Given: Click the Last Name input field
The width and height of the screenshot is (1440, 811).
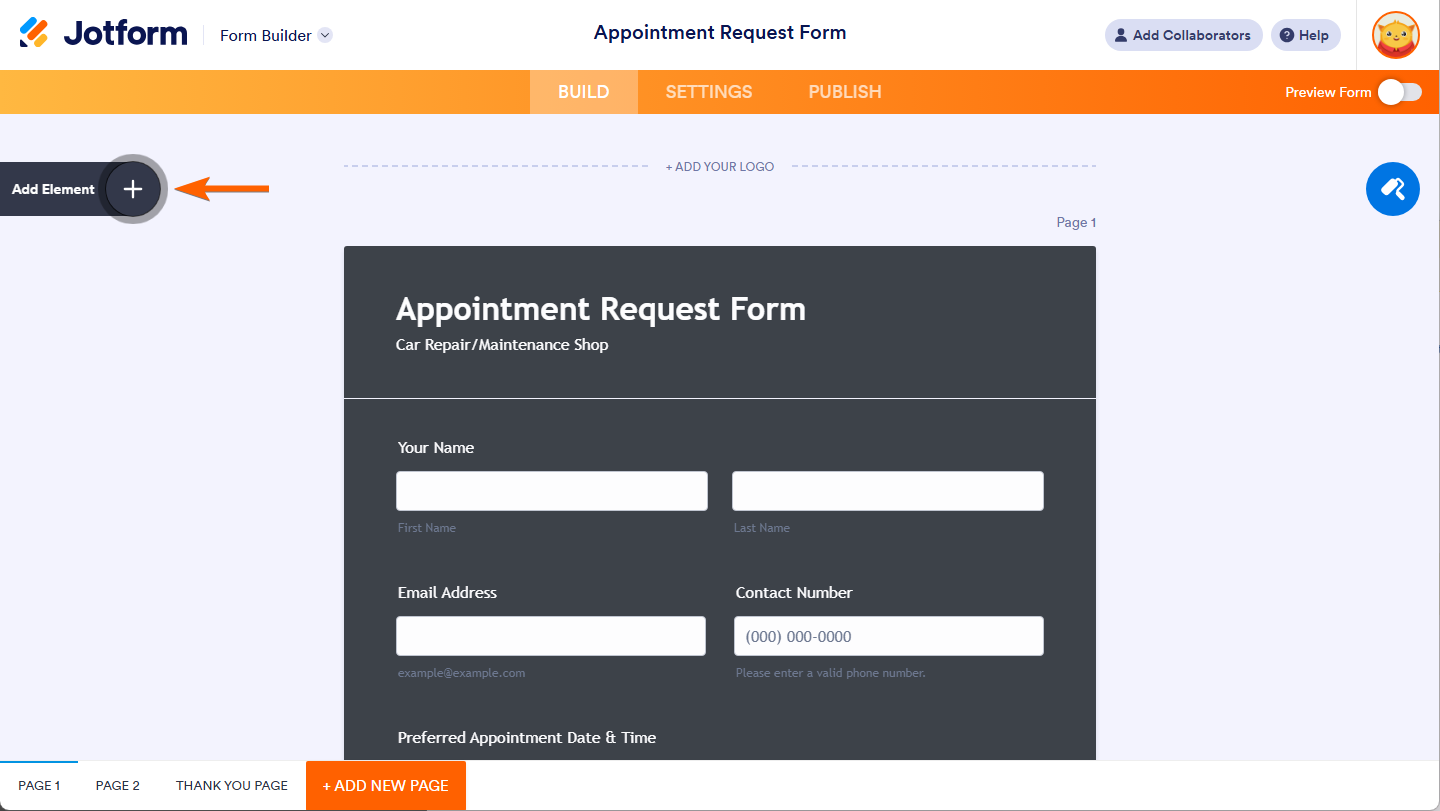Looking at the screenshot, I should (888, 491).
